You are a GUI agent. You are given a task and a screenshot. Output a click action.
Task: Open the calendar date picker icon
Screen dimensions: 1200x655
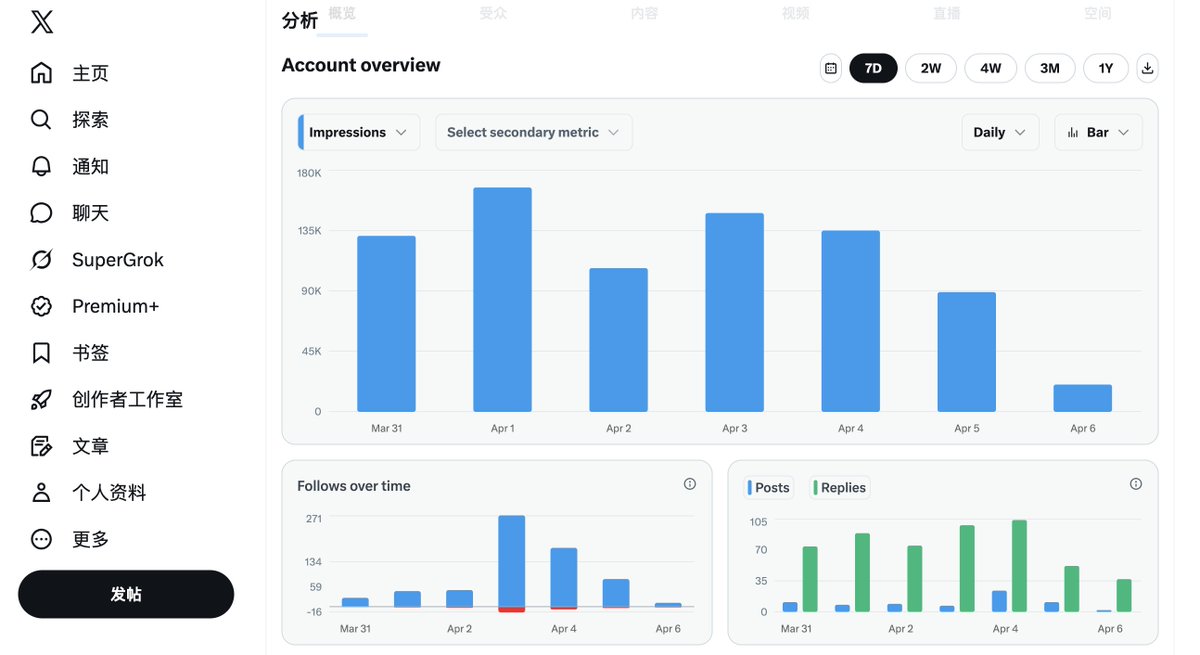click(830, 68)
